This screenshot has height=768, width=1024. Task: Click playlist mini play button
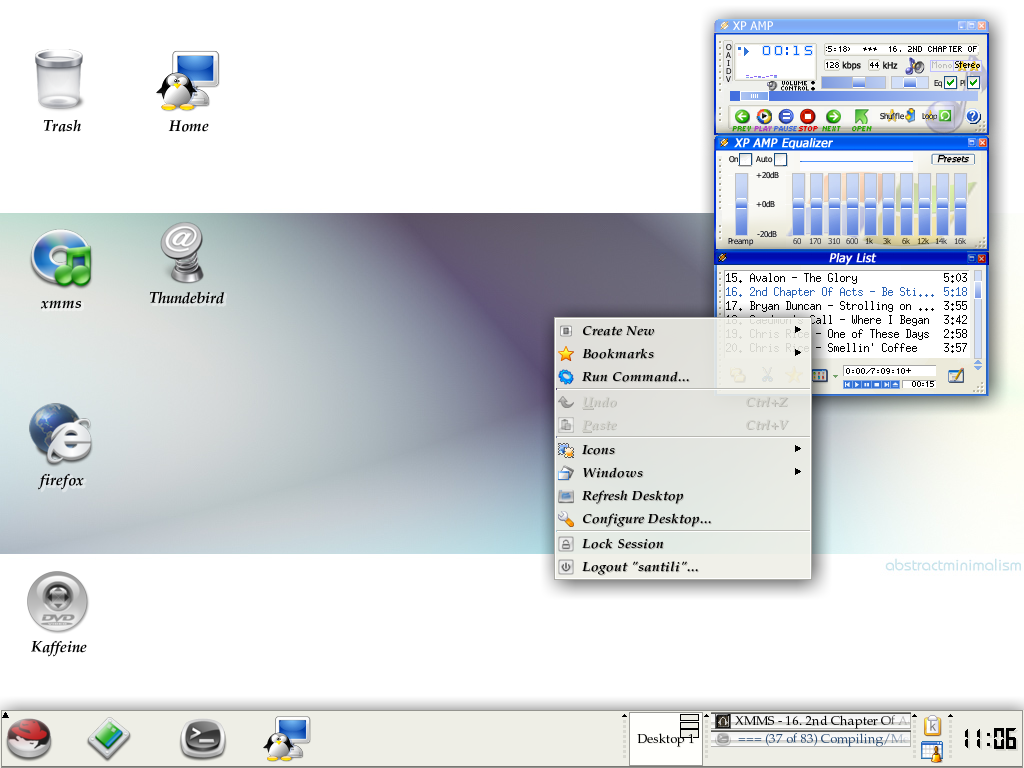(857, 385)
